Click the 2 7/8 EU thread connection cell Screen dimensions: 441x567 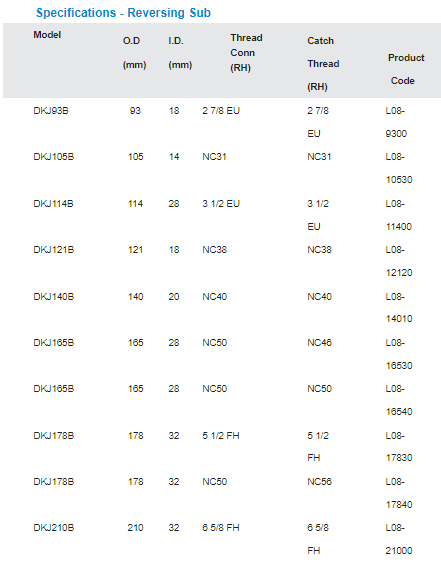click(221, 111)
